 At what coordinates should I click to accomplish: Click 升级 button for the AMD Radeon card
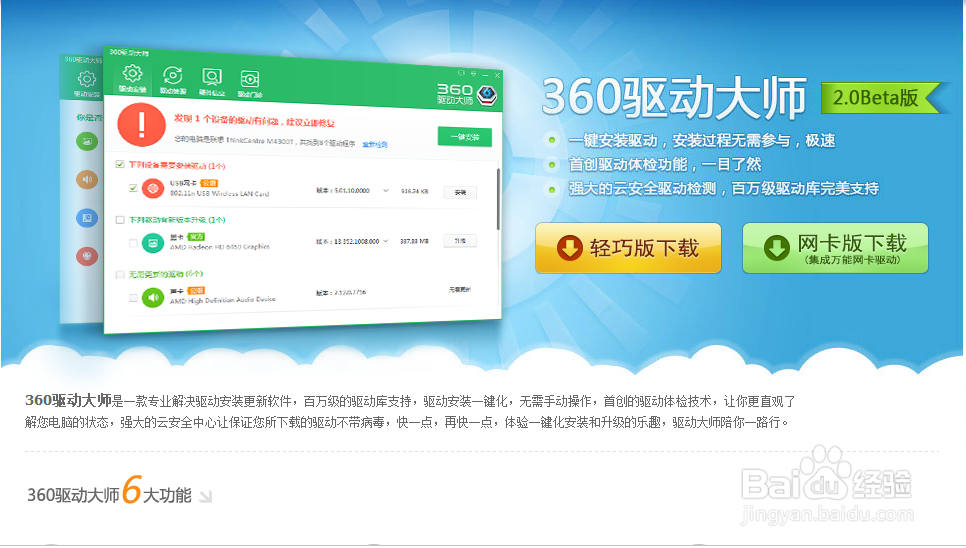(x=460, y=241)
